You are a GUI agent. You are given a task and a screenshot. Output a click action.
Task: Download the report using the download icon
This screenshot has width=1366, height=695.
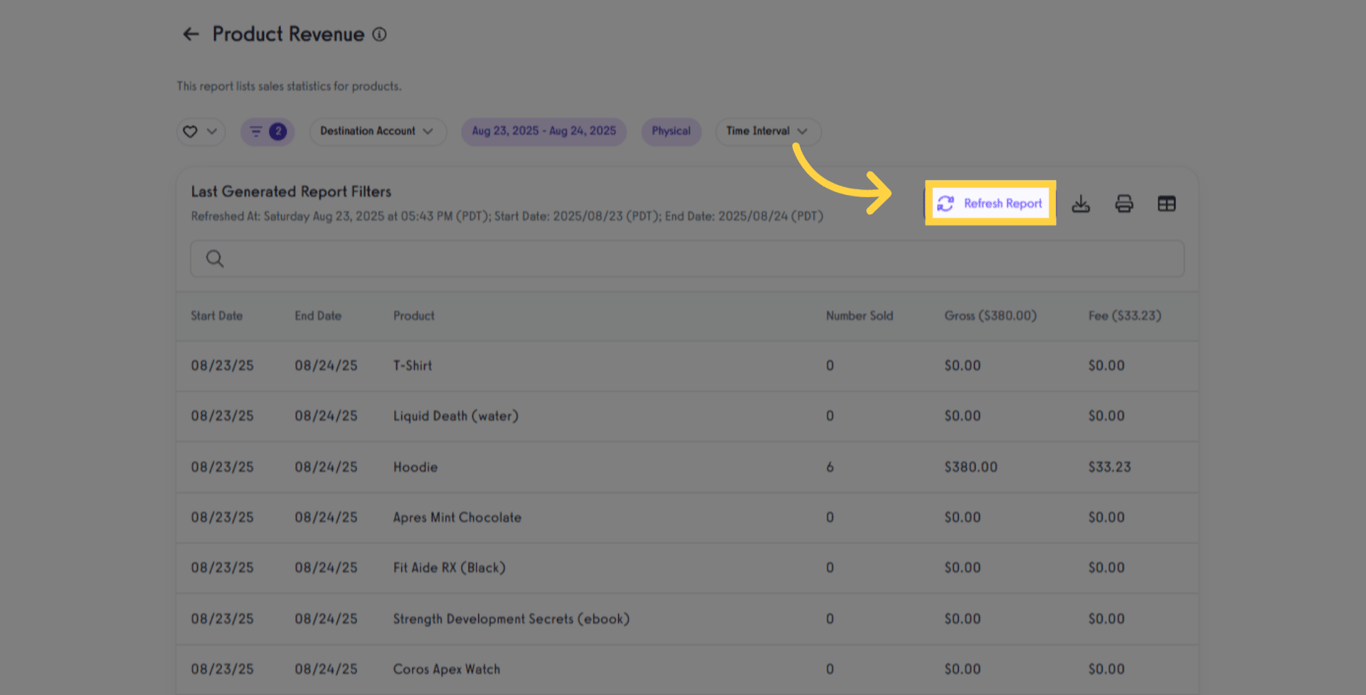point(1081,203)
